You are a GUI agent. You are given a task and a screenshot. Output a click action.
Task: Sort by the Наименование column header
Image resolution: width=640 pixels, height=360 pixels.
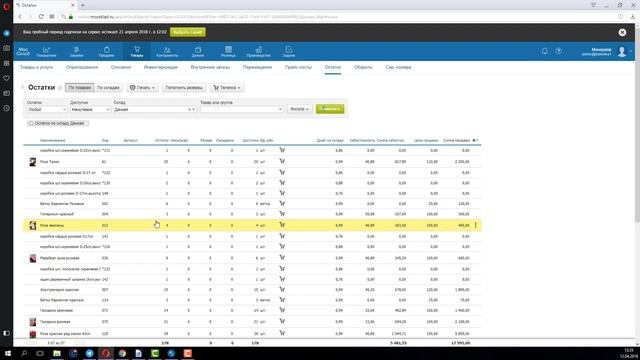[53, 140]
